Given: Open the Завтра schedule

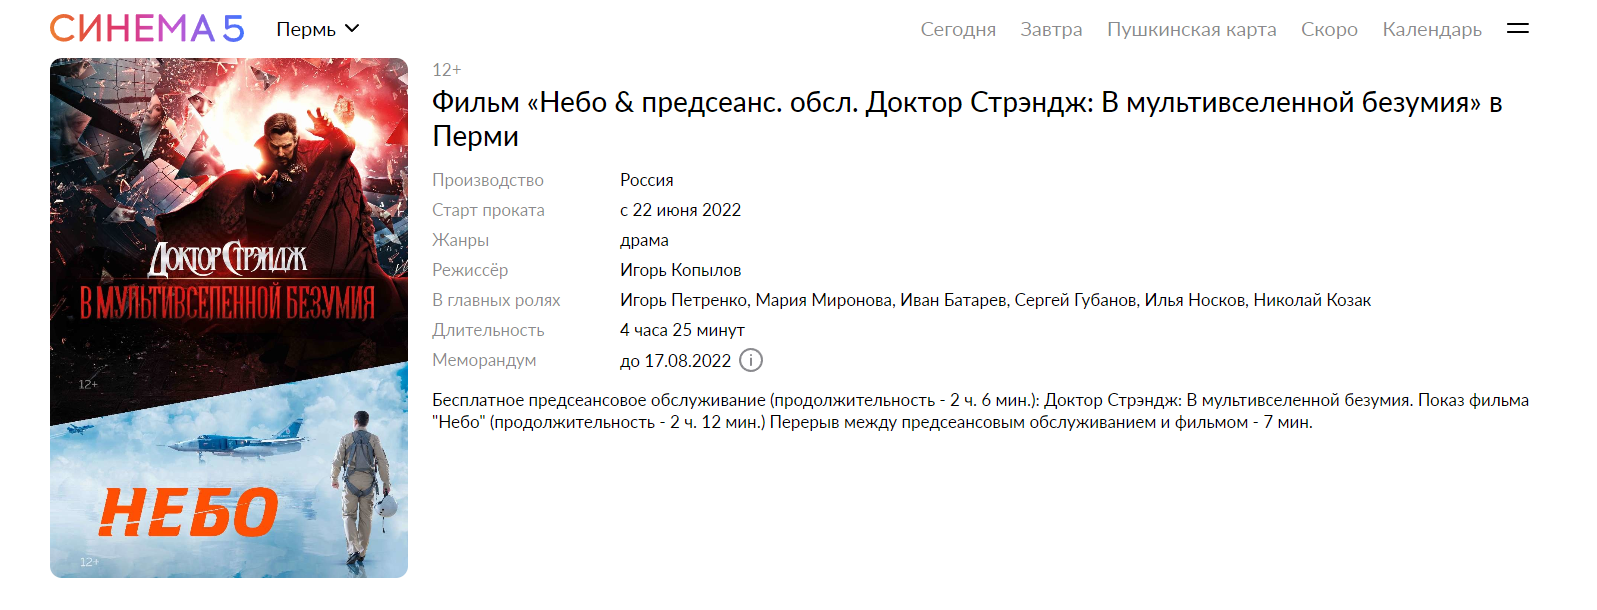Looking at the screenshot, I should (x=1051, y=29).
